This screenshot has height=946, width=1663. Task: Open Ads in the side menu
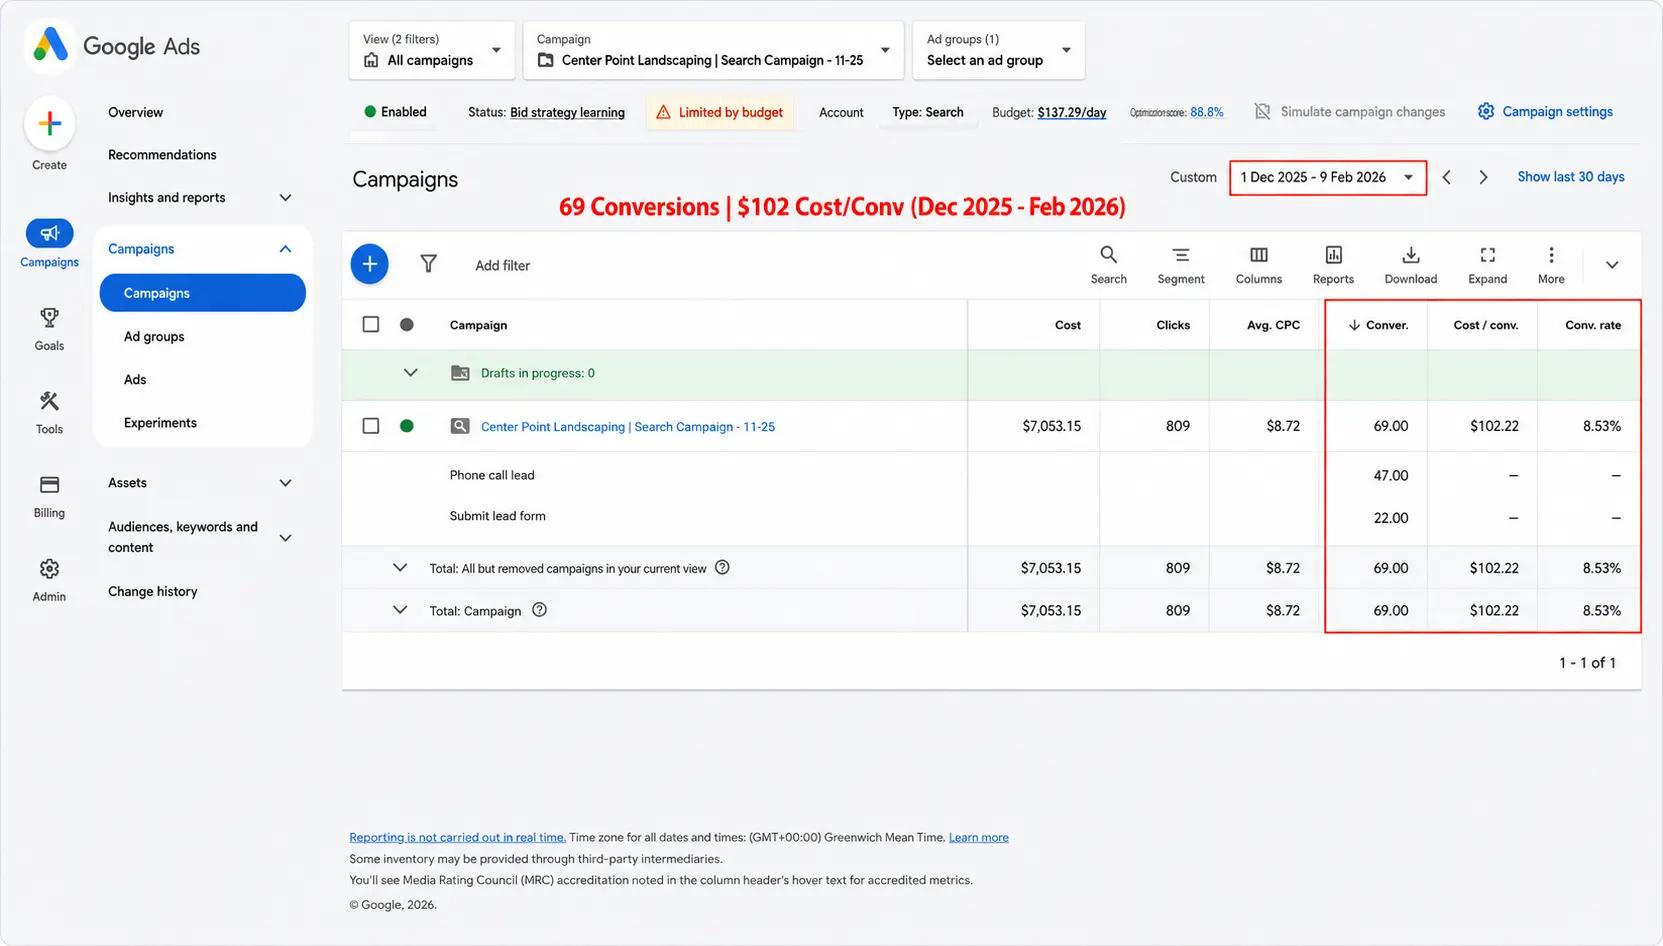click(135, 380)
